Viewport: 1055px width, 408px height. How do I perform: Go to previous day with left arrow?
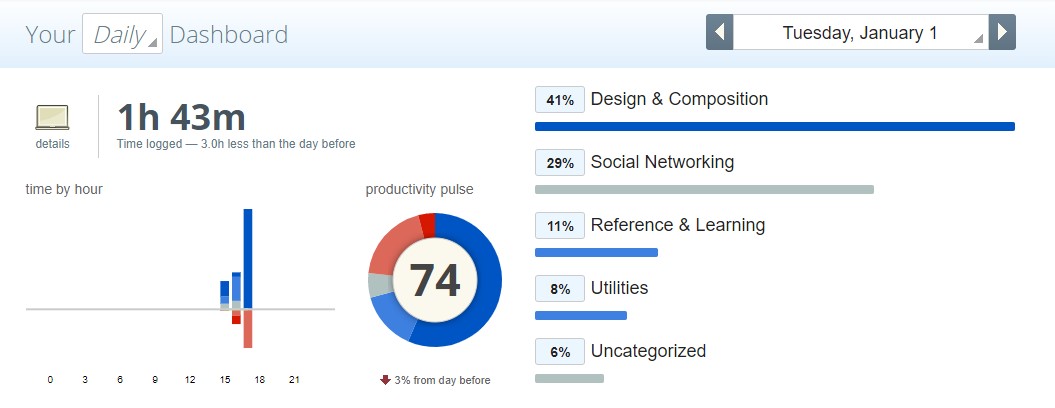[719, 32]
